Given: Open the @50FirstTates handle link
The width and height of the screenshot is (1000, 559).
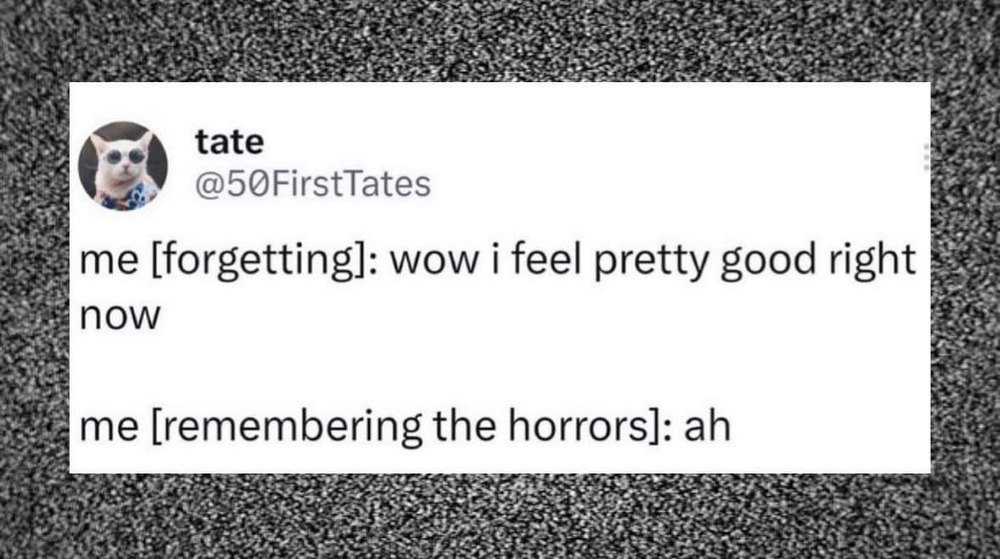Looking at the screenshot, I should coord(312,184).
